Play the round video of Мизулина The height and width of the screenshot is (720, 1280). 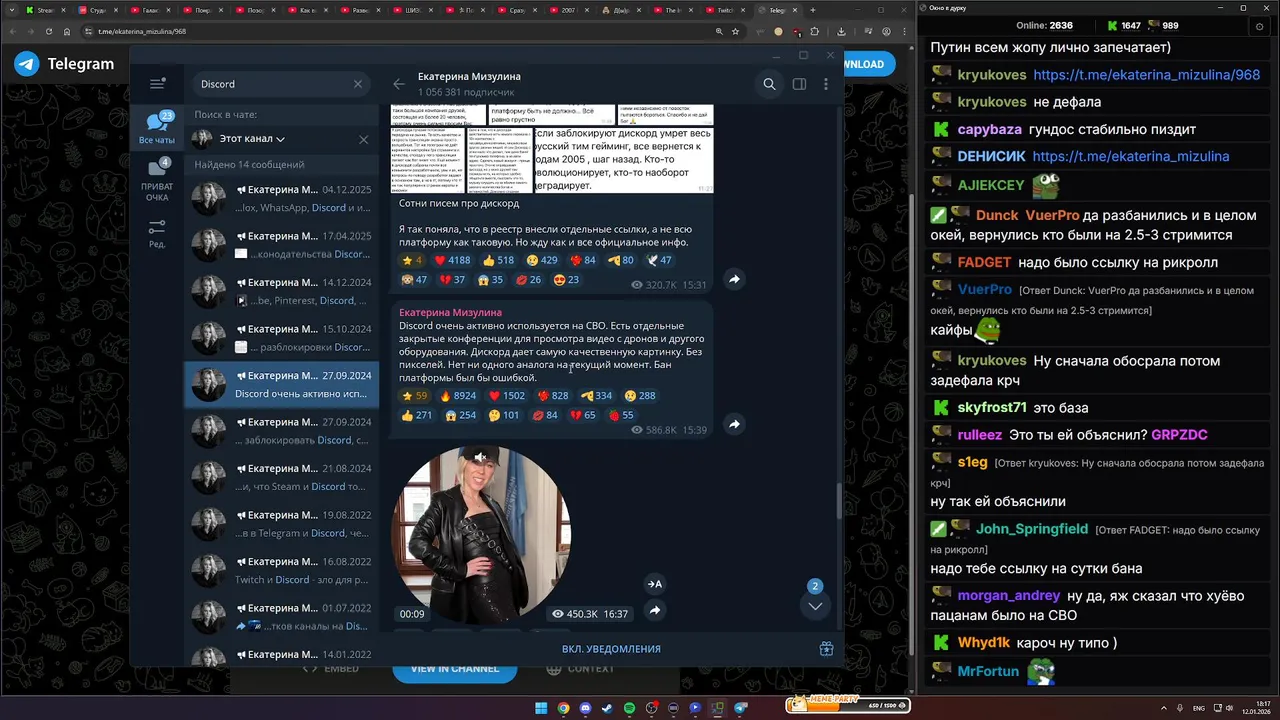point(480,535)
